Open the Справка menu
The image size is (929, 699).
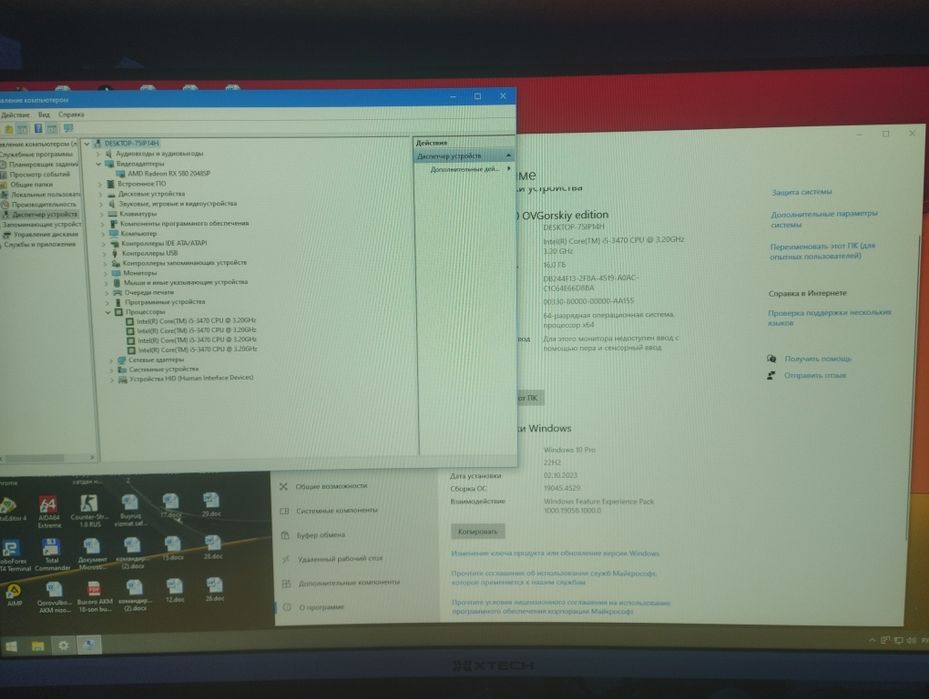coord(71,114)
